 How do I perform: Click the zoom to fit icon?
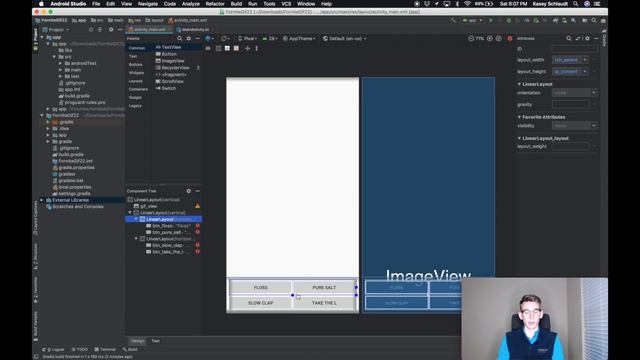tap(499, 38)
